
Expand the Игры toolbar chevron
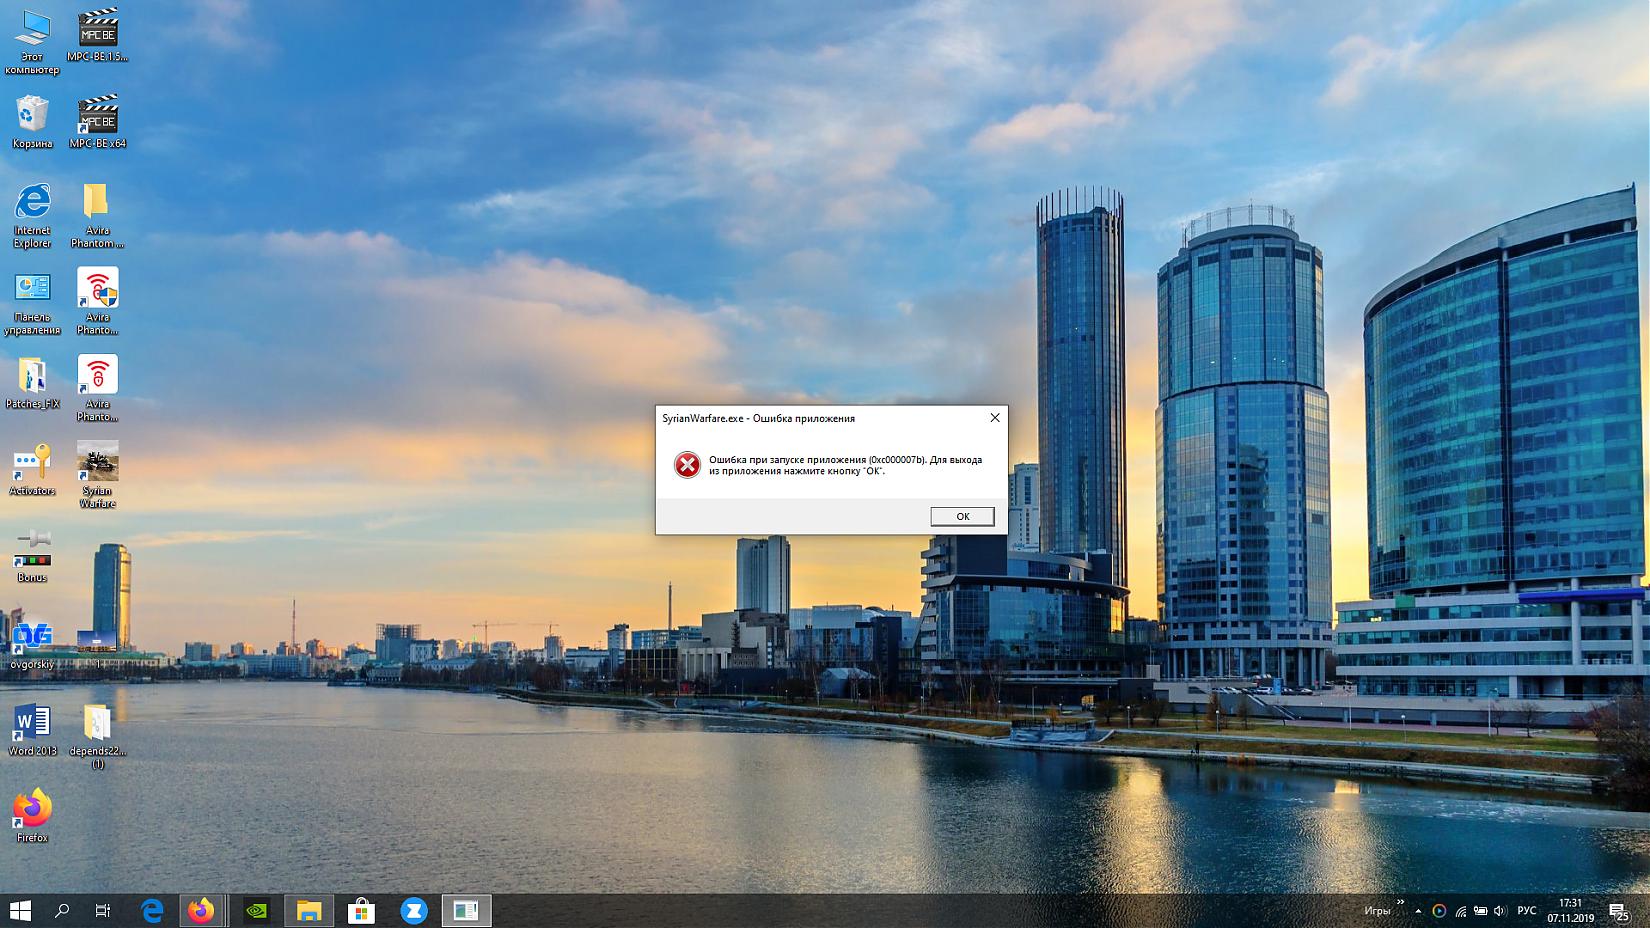coord(1399,903)
